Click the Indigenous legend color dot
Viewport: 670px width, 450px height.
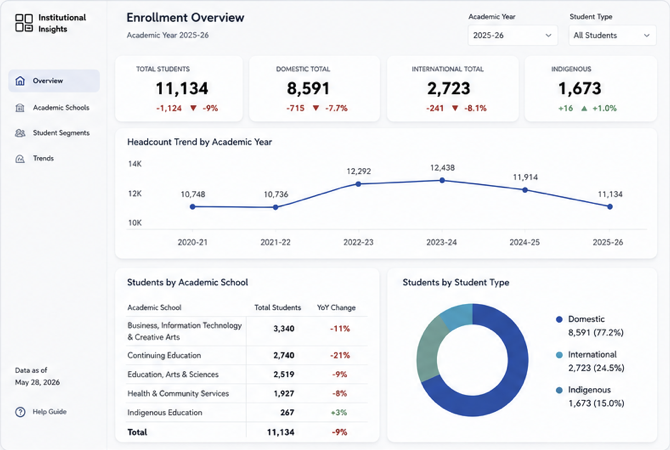(559, 390)
